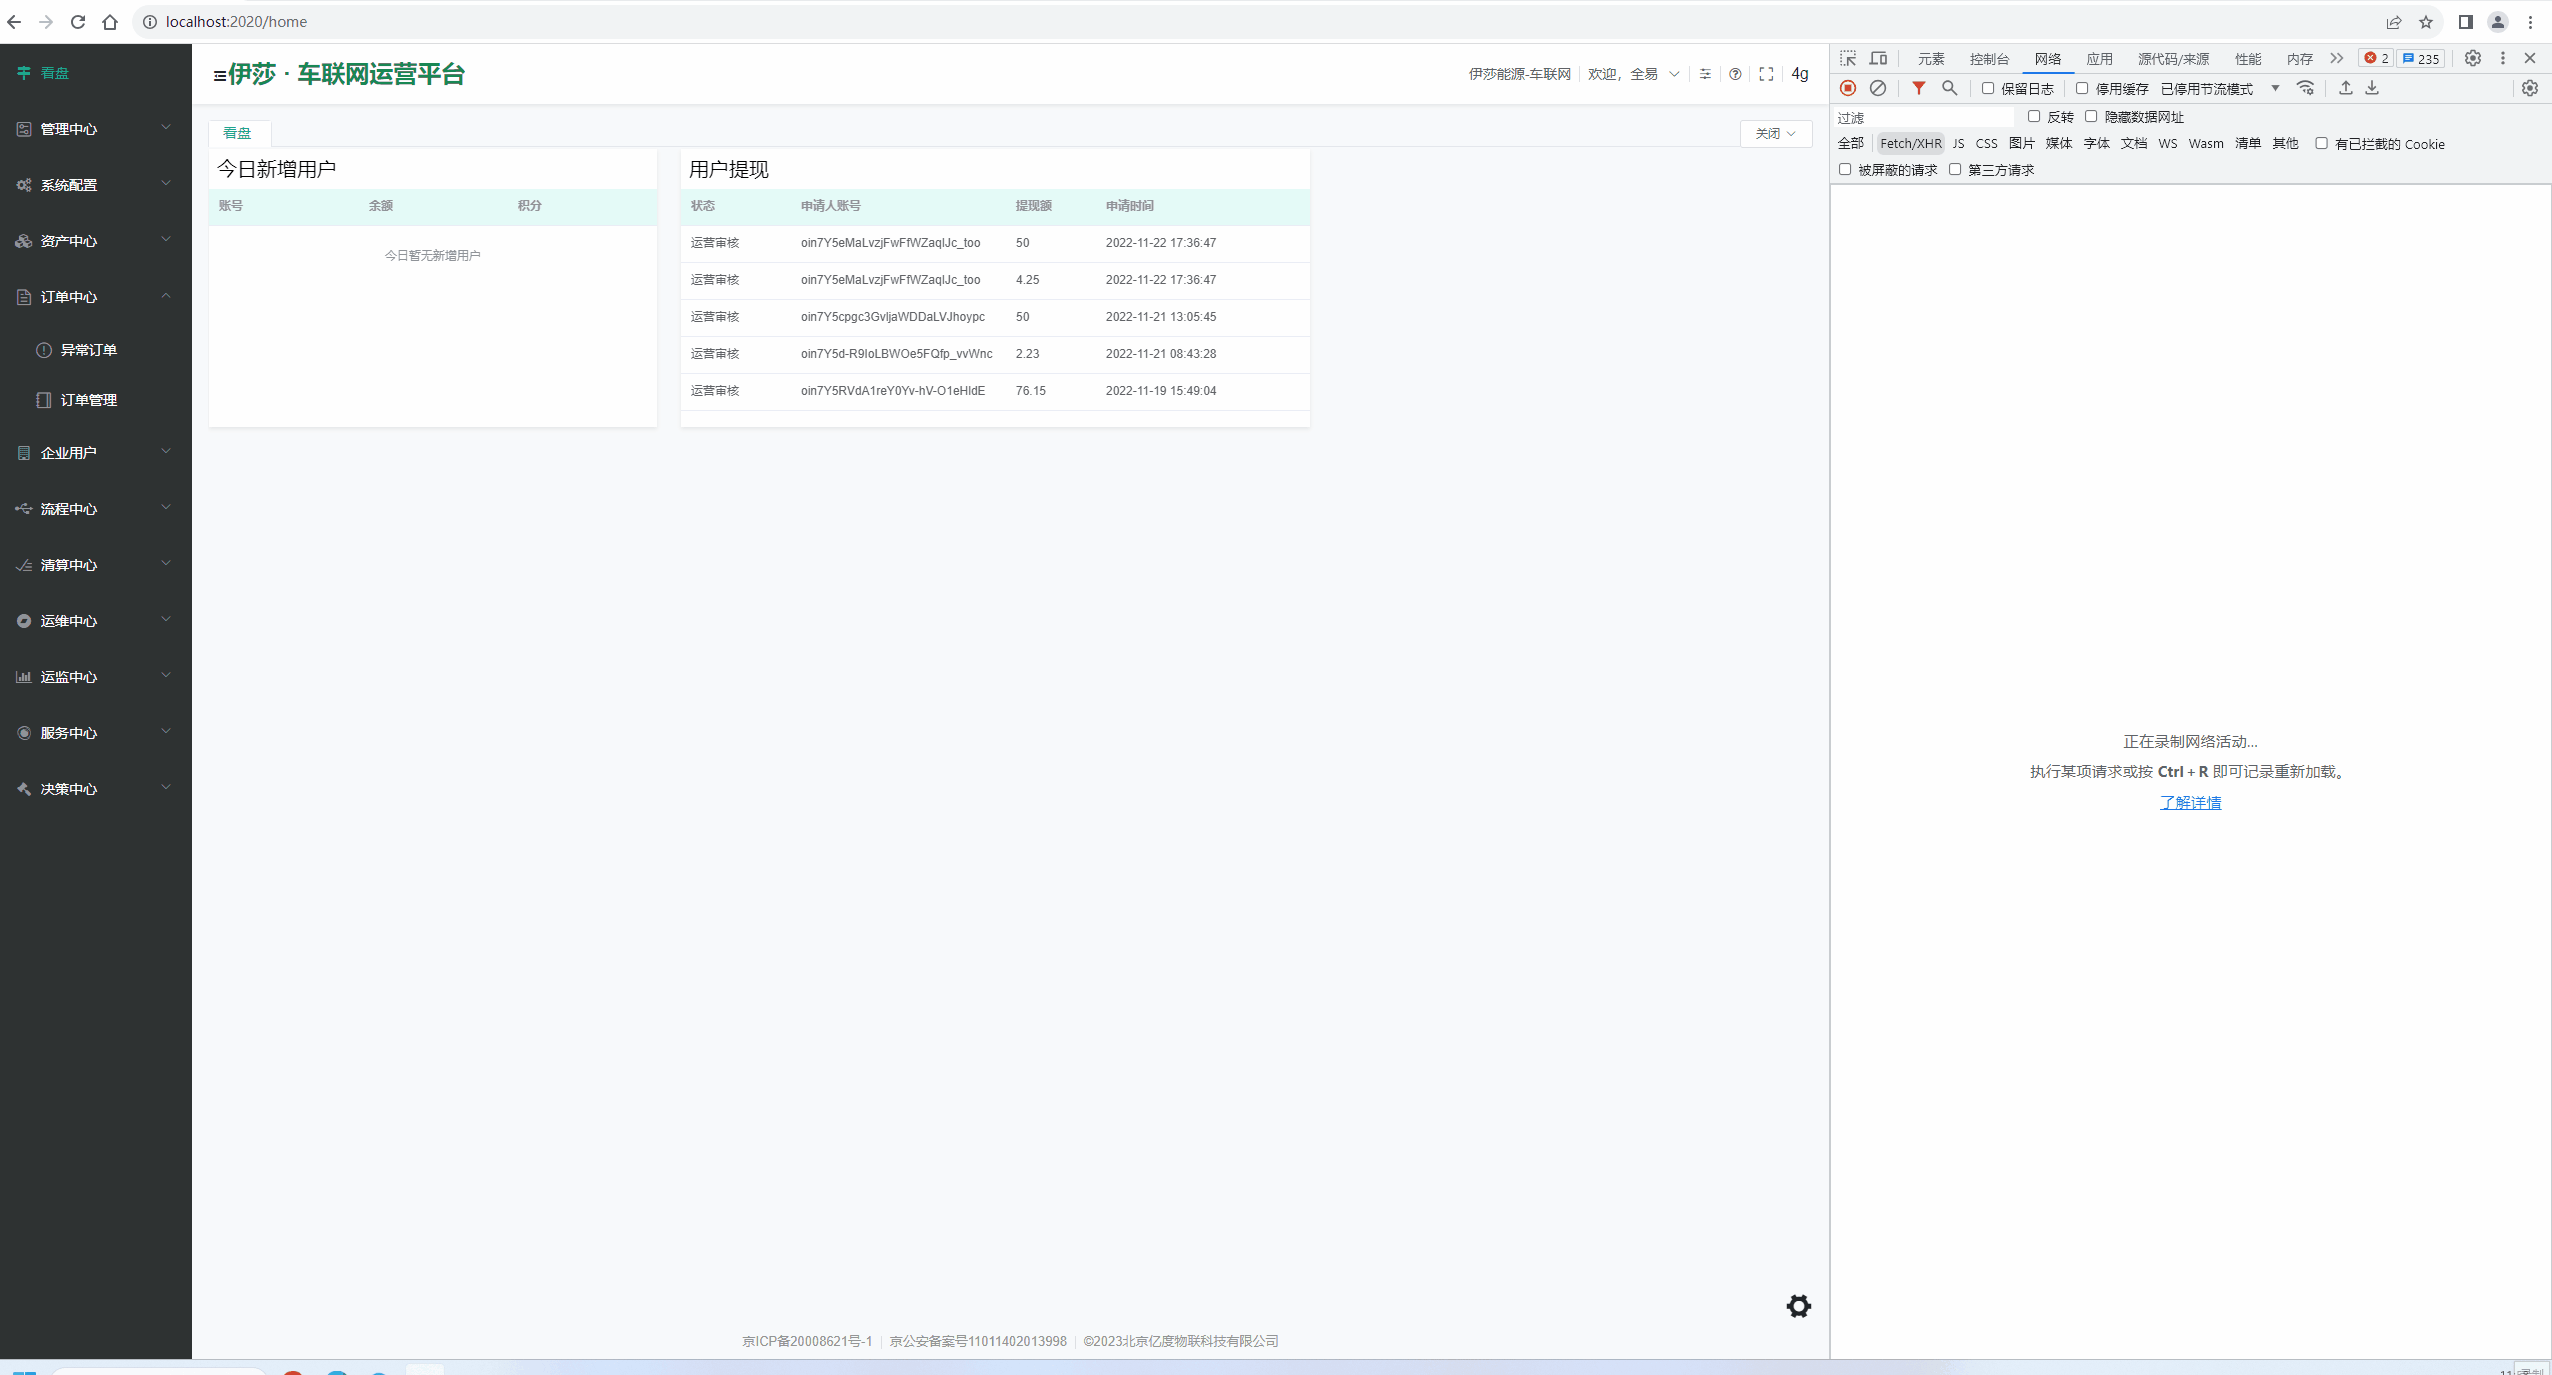Toggle the network filter funnel icon
The image size is (2552, 1375).
tap(1918, 88)
